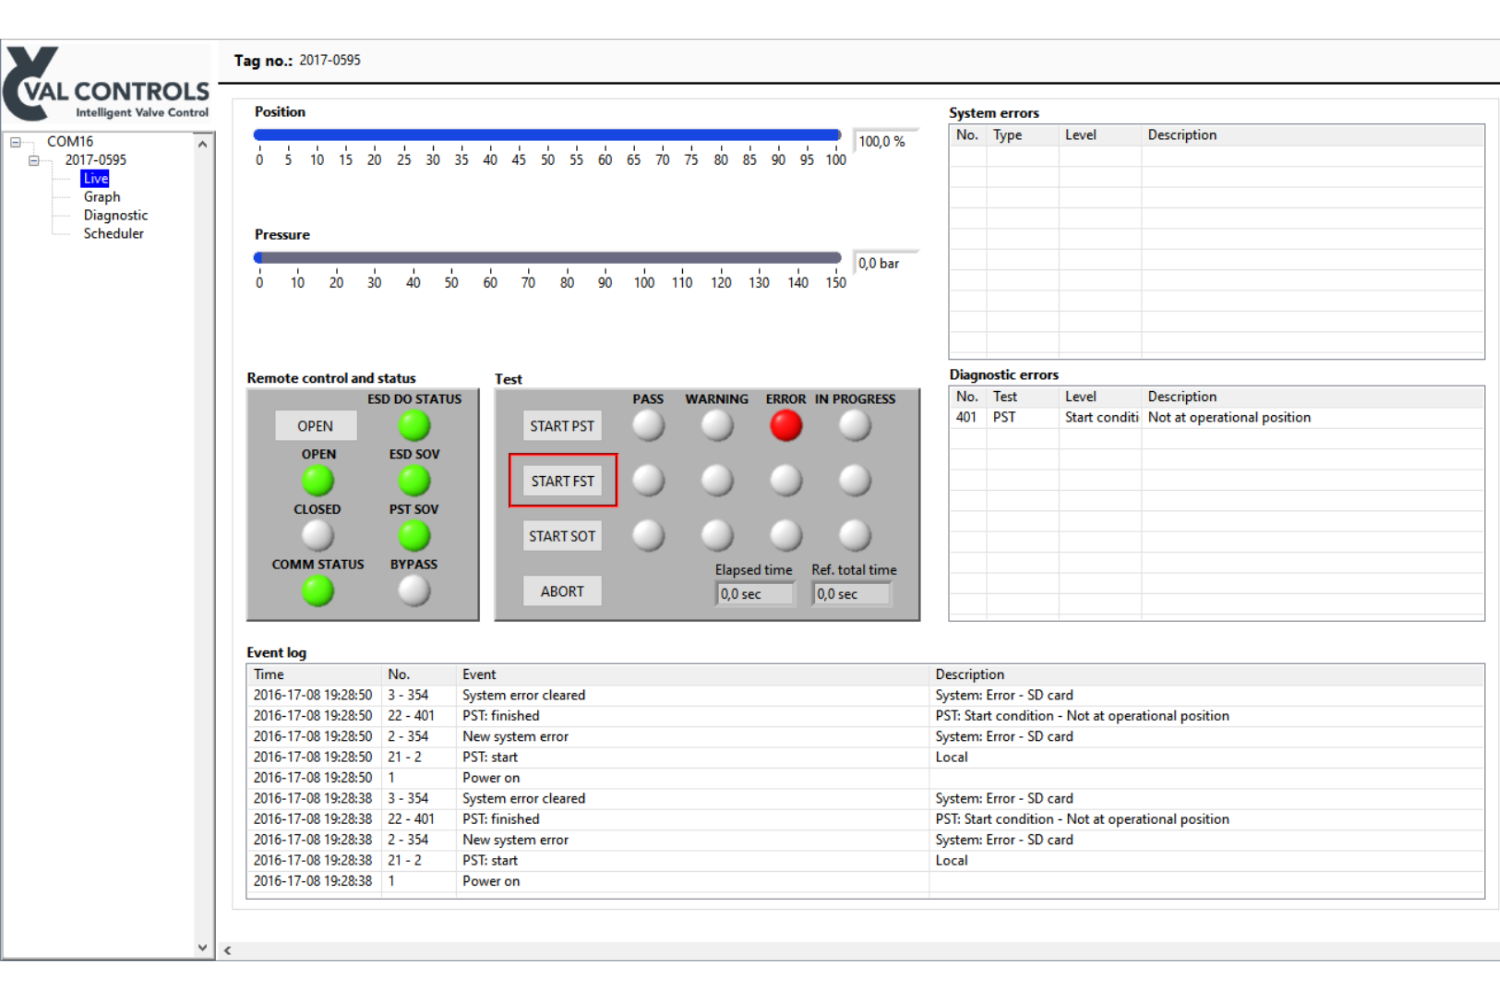Click the Val Controls logo

pos(107,85)
